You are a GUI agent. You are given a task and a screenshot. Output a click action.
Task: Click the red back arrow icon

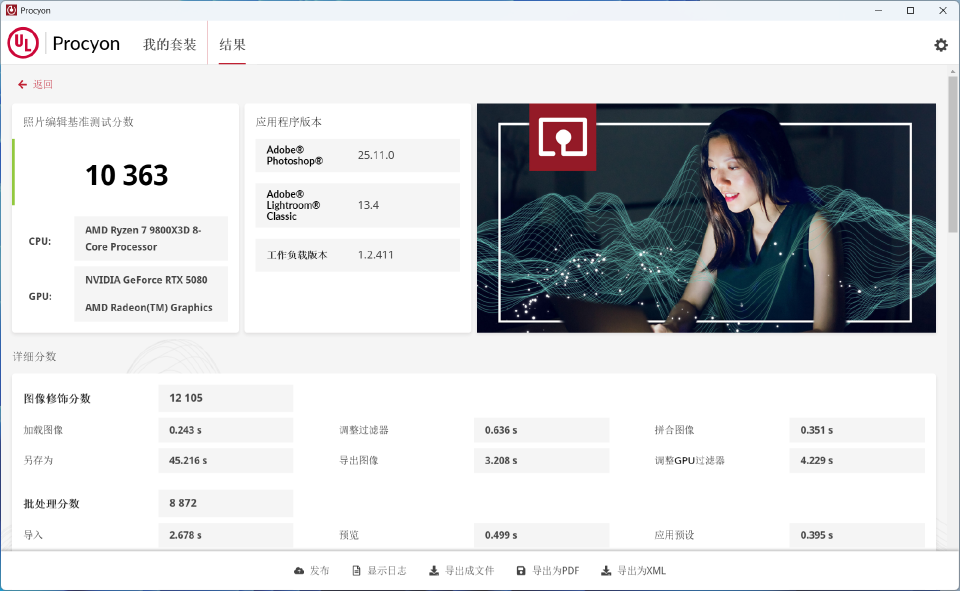[22, 85]
